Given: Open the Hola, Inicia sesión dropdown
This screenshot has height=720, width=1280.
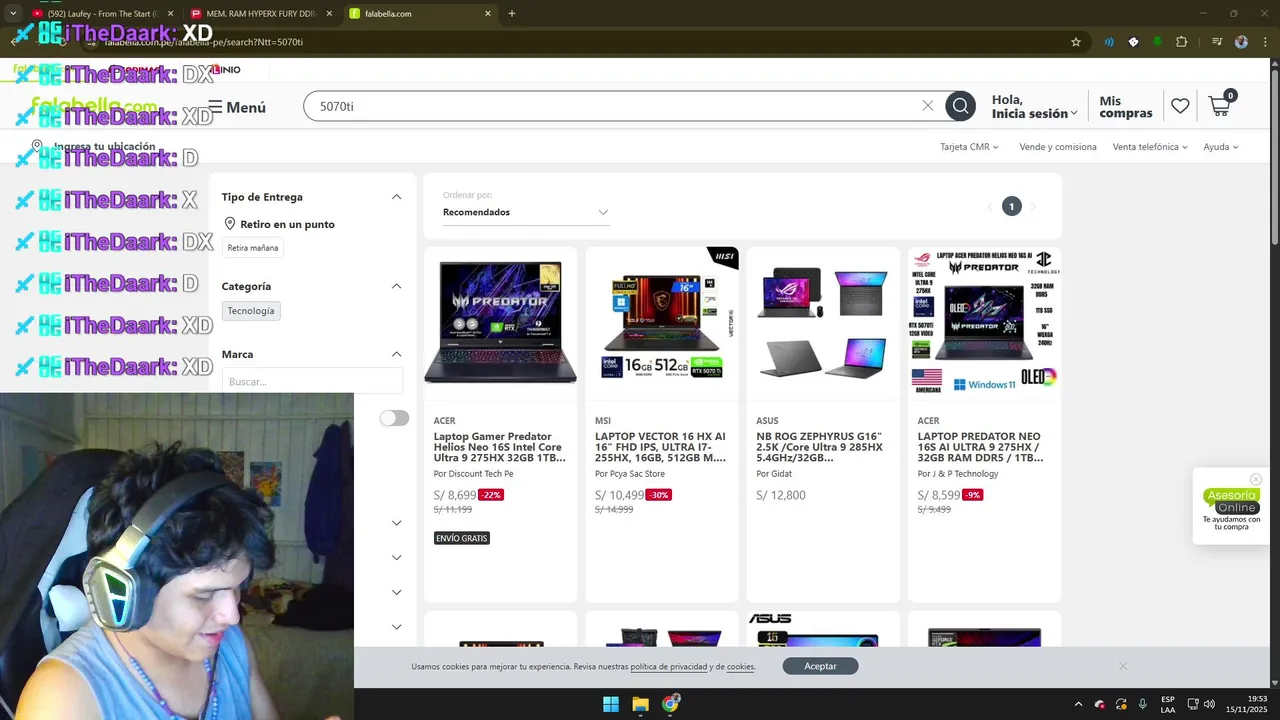Looking at the screenshot, I should pos(1034,106).
